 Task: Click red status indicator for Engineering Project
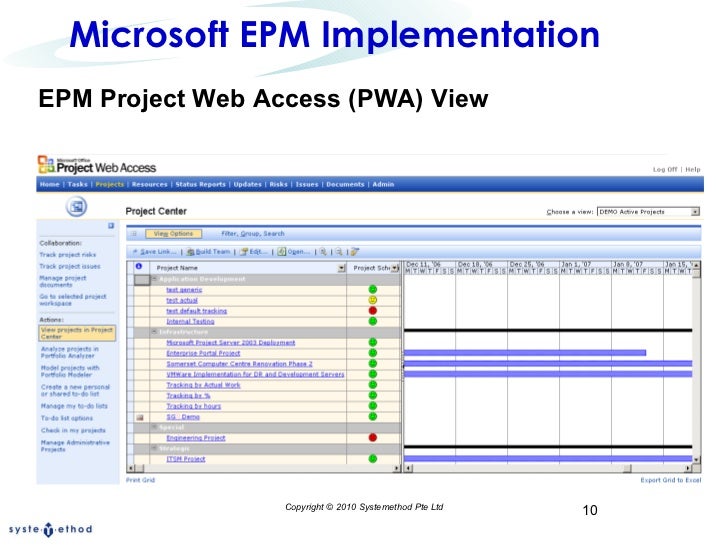point(372,437)
